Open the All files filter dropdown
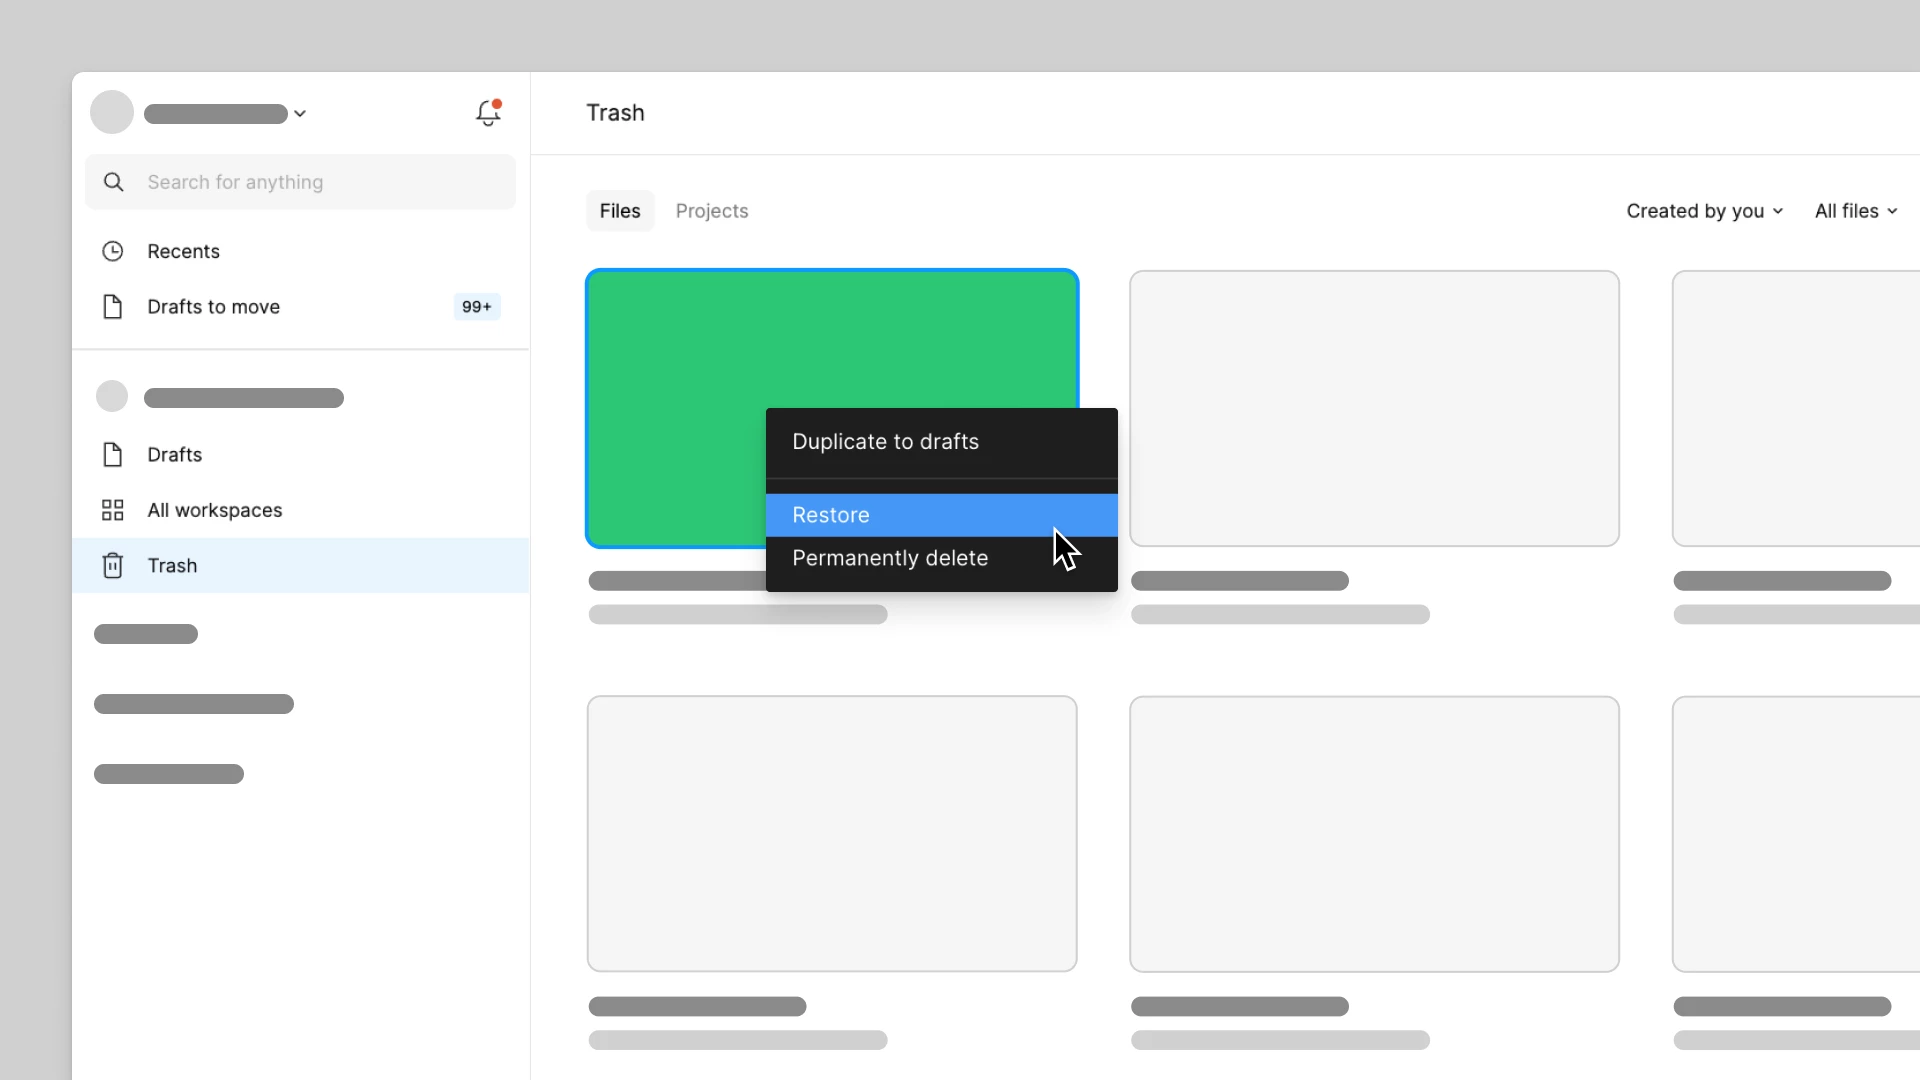This screenshot has width=1920, height=1080. tap(1856, 211)
